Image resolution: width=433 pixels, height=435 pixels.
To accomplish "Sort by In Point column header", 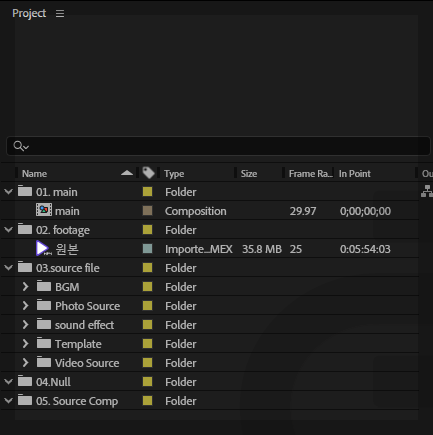I will [x=354, y=174].
